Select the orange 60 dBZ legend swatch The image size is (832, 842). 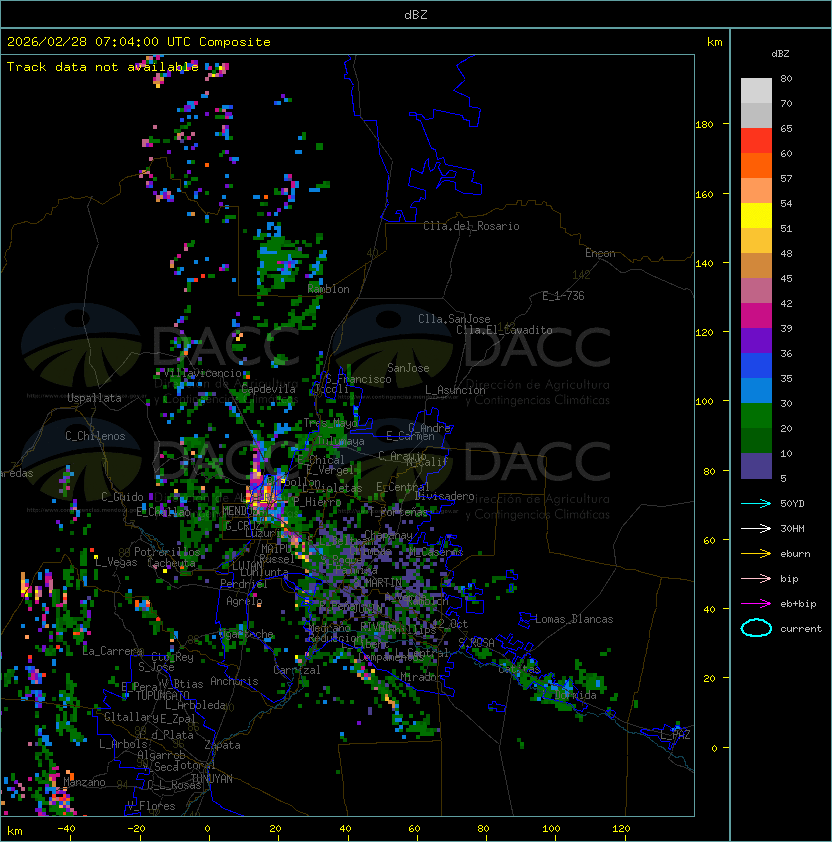[756, 165]
